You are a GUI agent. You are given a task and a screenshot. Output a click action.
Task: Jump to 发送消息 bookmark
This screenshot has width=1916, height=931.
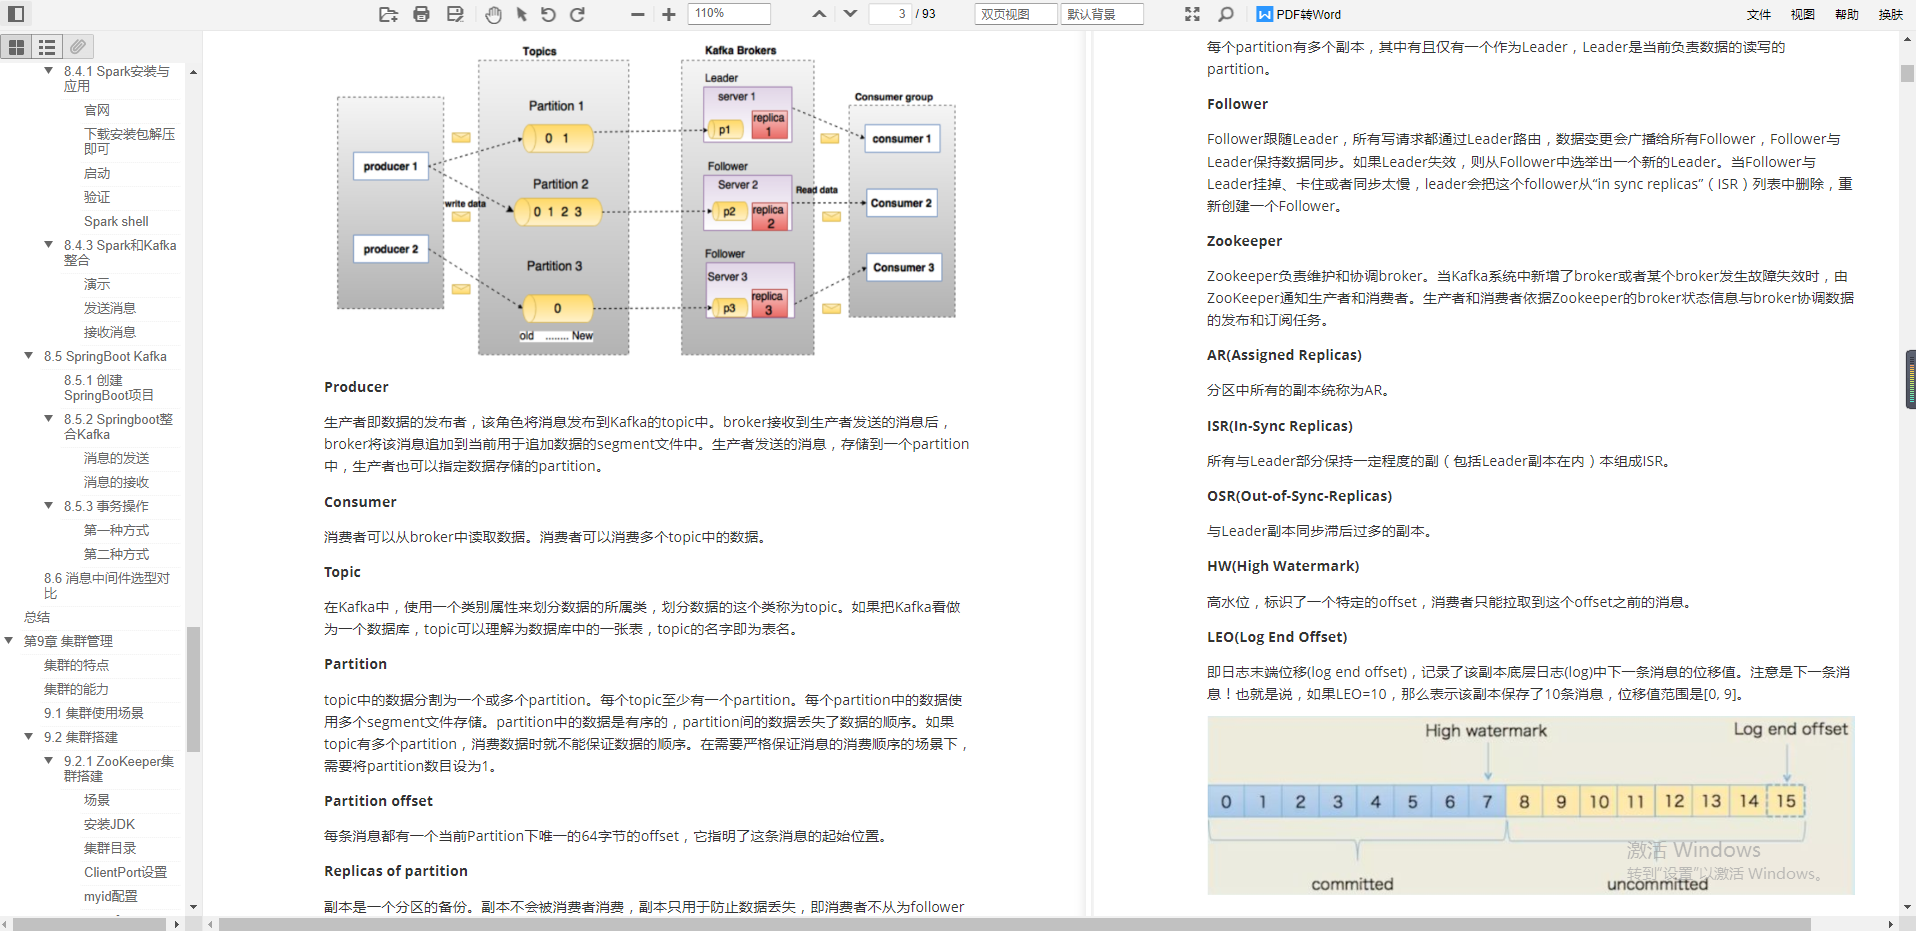point(110,308)
